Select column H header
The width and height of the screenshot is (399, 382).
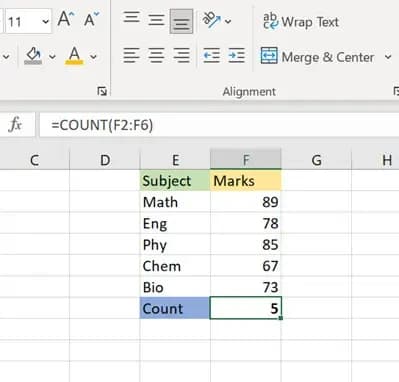pyautogui.click(x=375, y=160)
